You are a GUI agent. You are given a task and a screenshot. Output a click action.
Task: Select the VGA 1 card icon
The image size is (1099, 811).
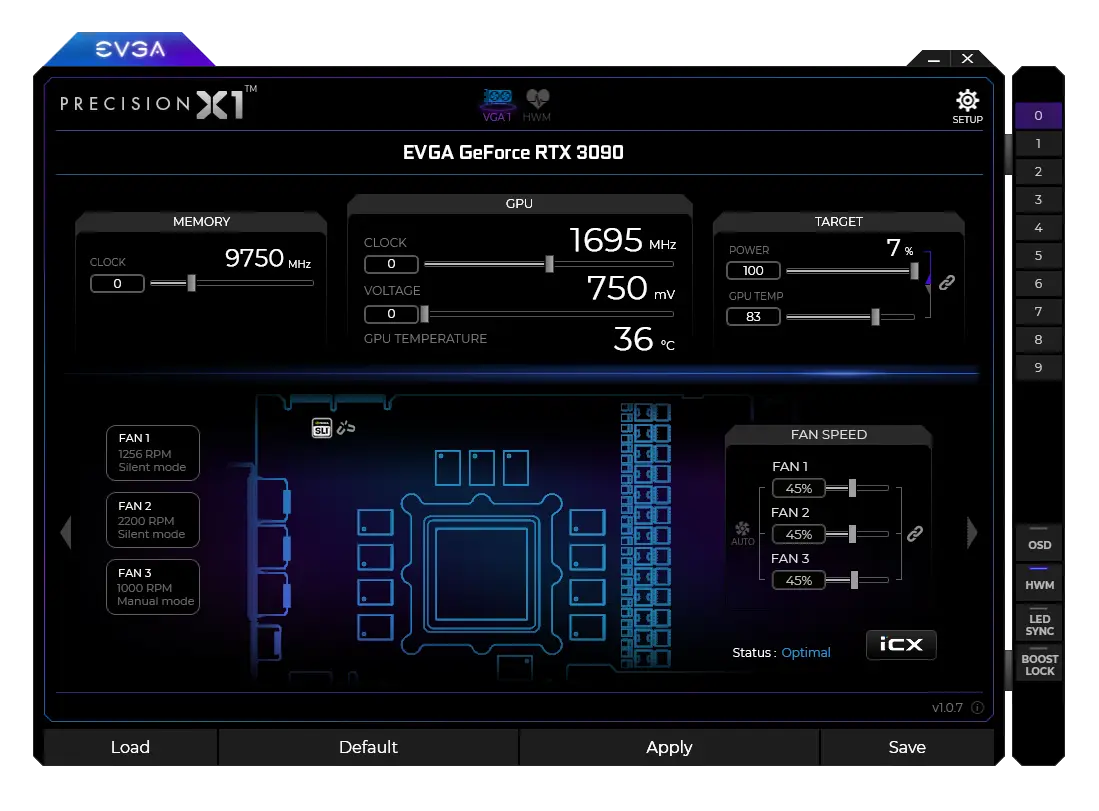click(497, 105)
